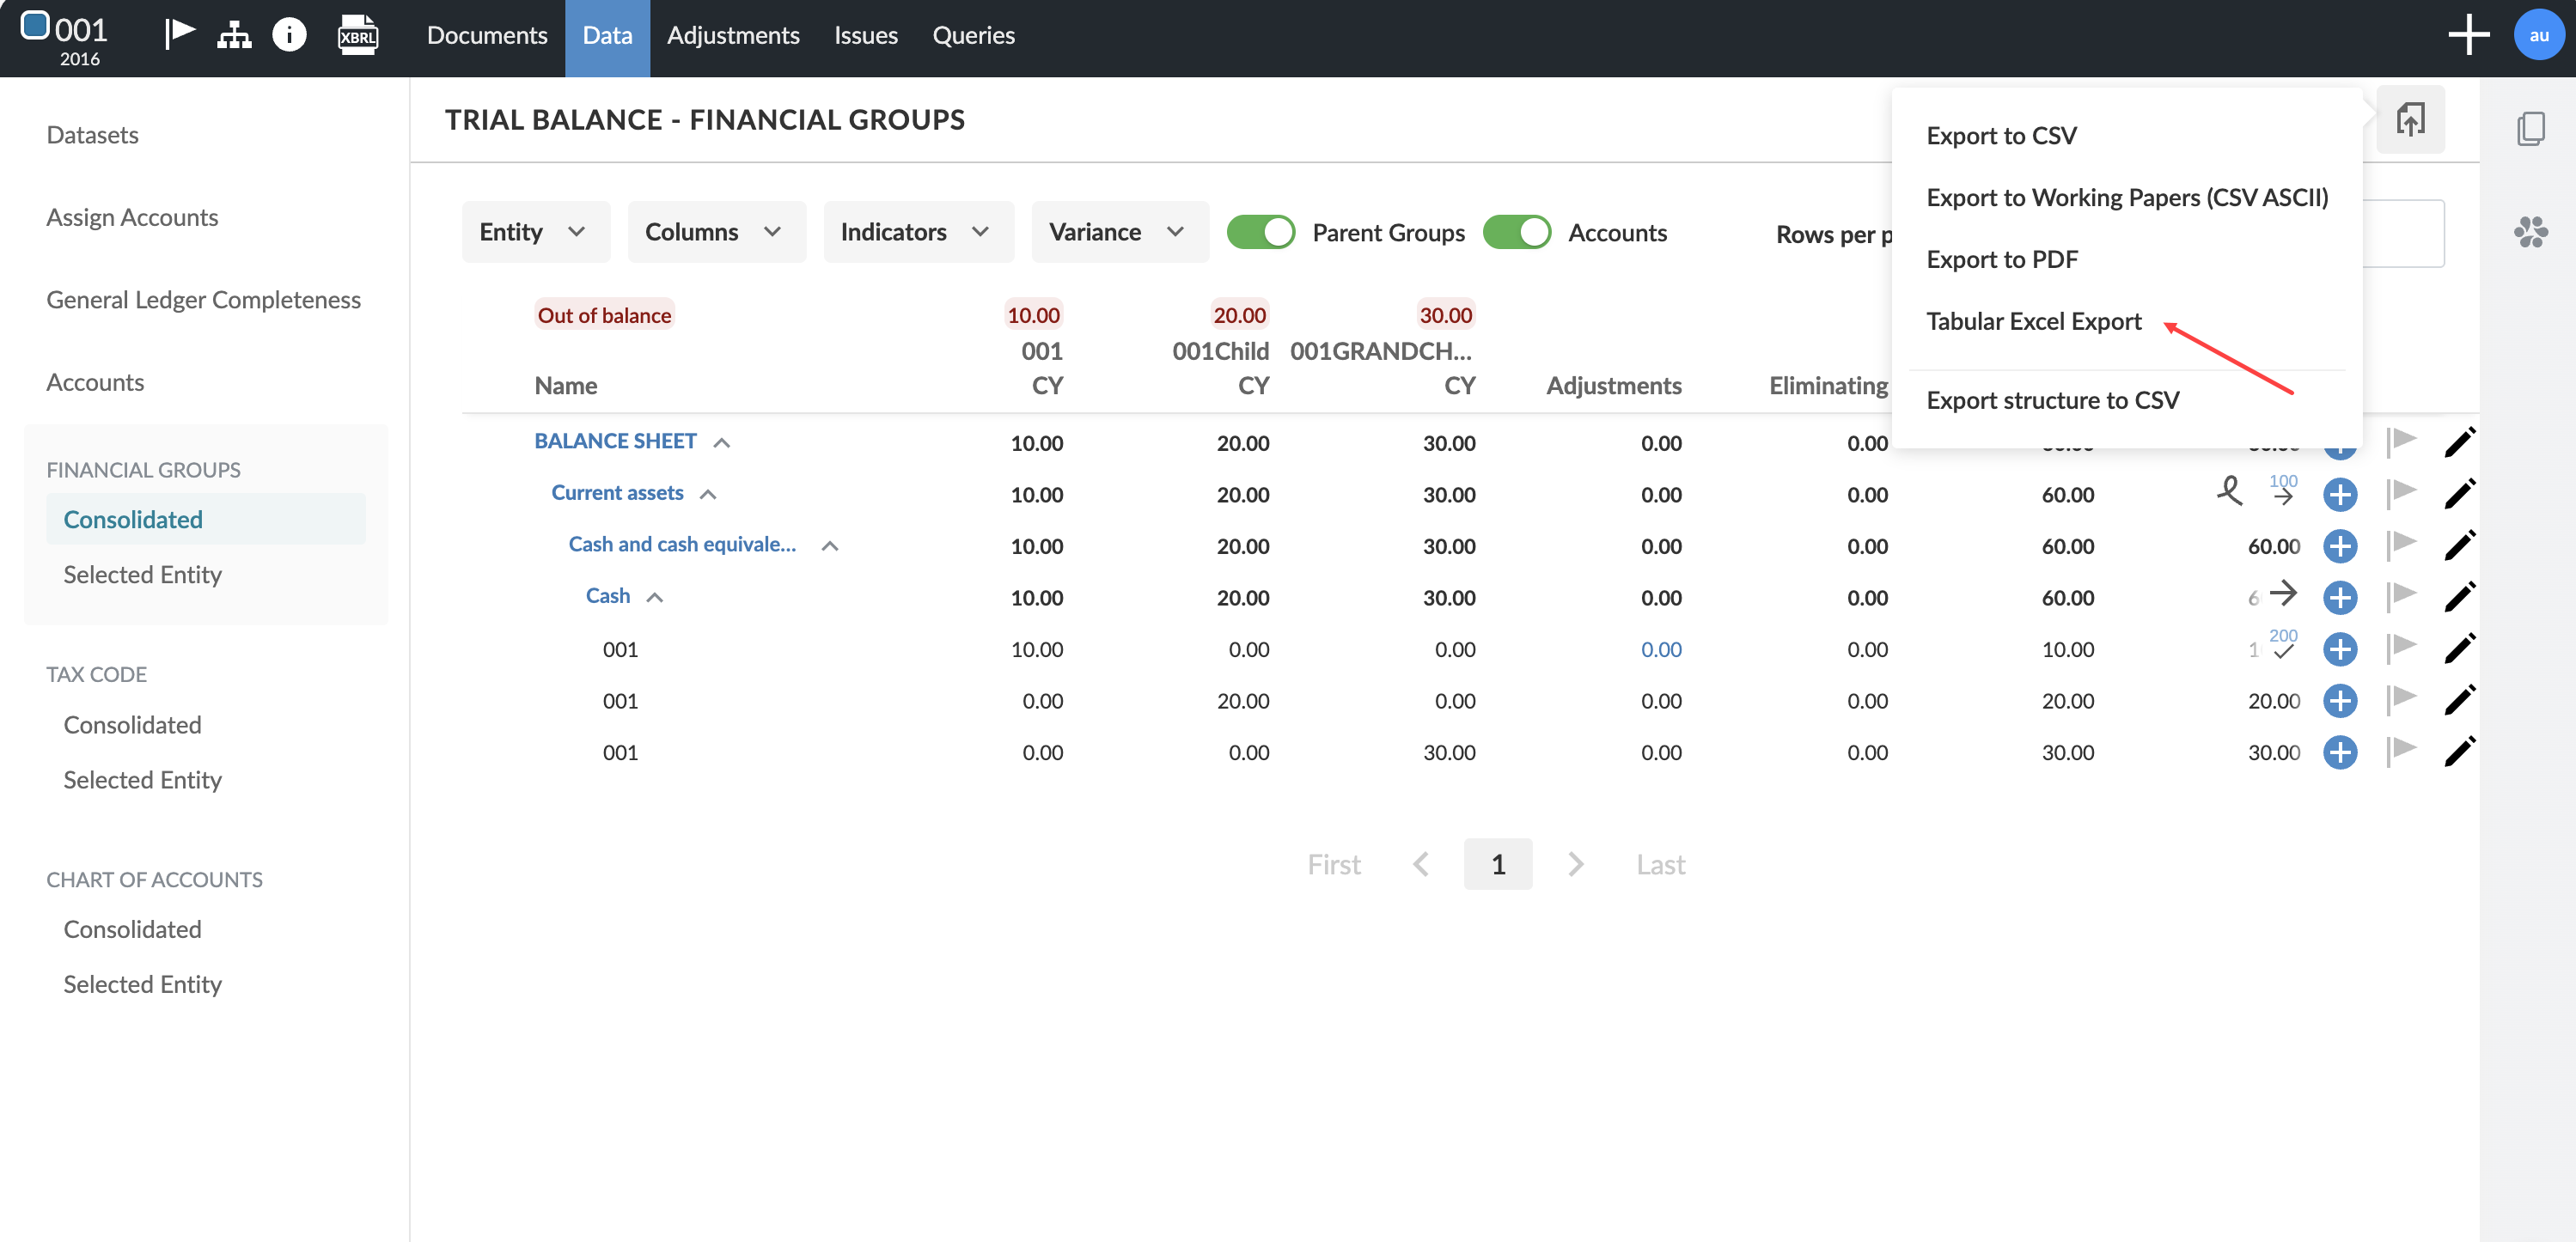This screenshot has width=2576, height=1242.
Task: Select Export structure to CSV
Action: click(x=2052, y=401)
